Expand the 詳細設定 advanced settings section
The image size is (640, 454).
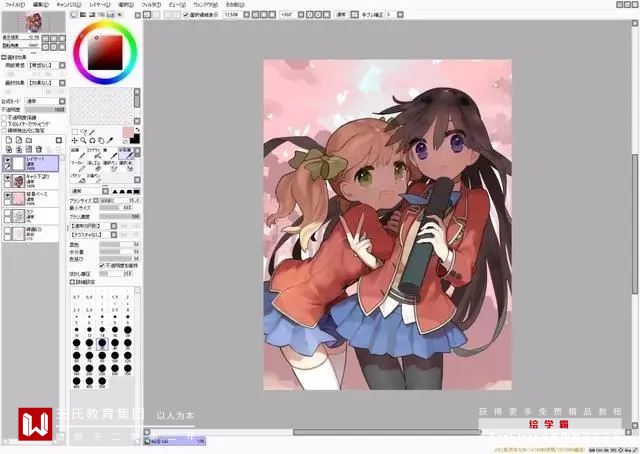pos(73,282)
